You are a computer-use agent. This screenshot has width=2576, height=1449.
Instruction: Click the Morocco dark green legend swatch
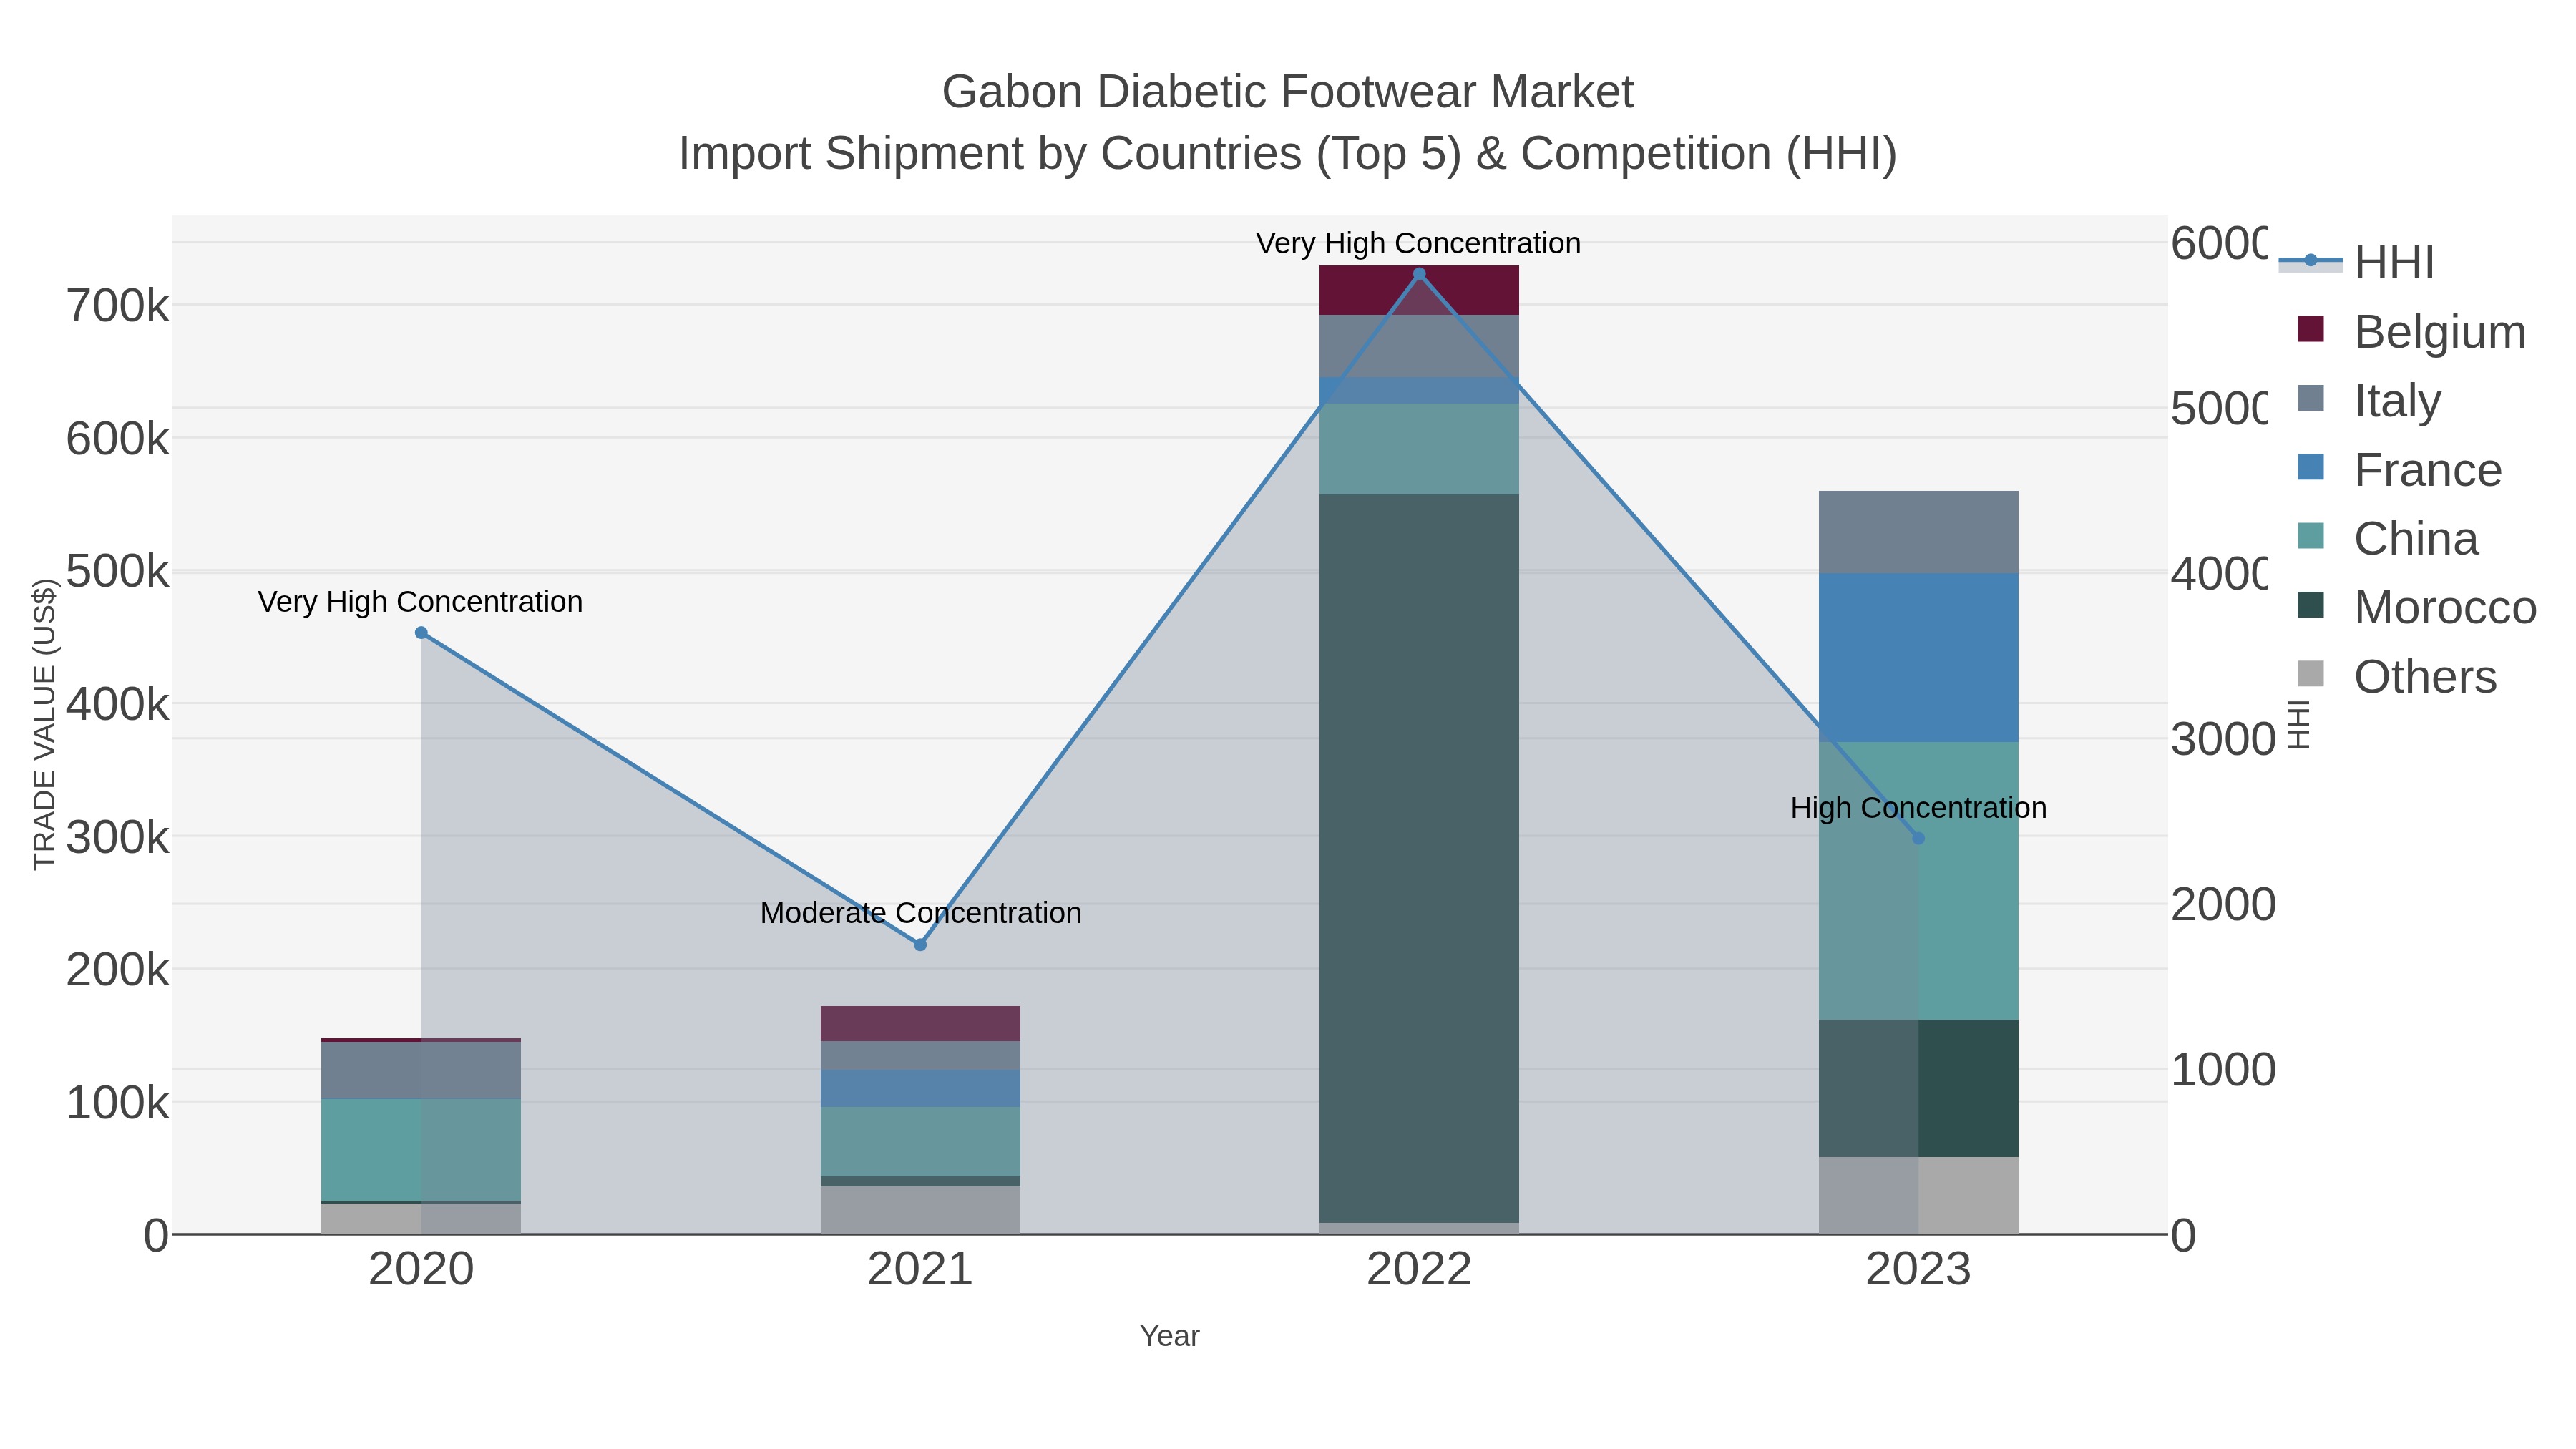[2311, 605]
